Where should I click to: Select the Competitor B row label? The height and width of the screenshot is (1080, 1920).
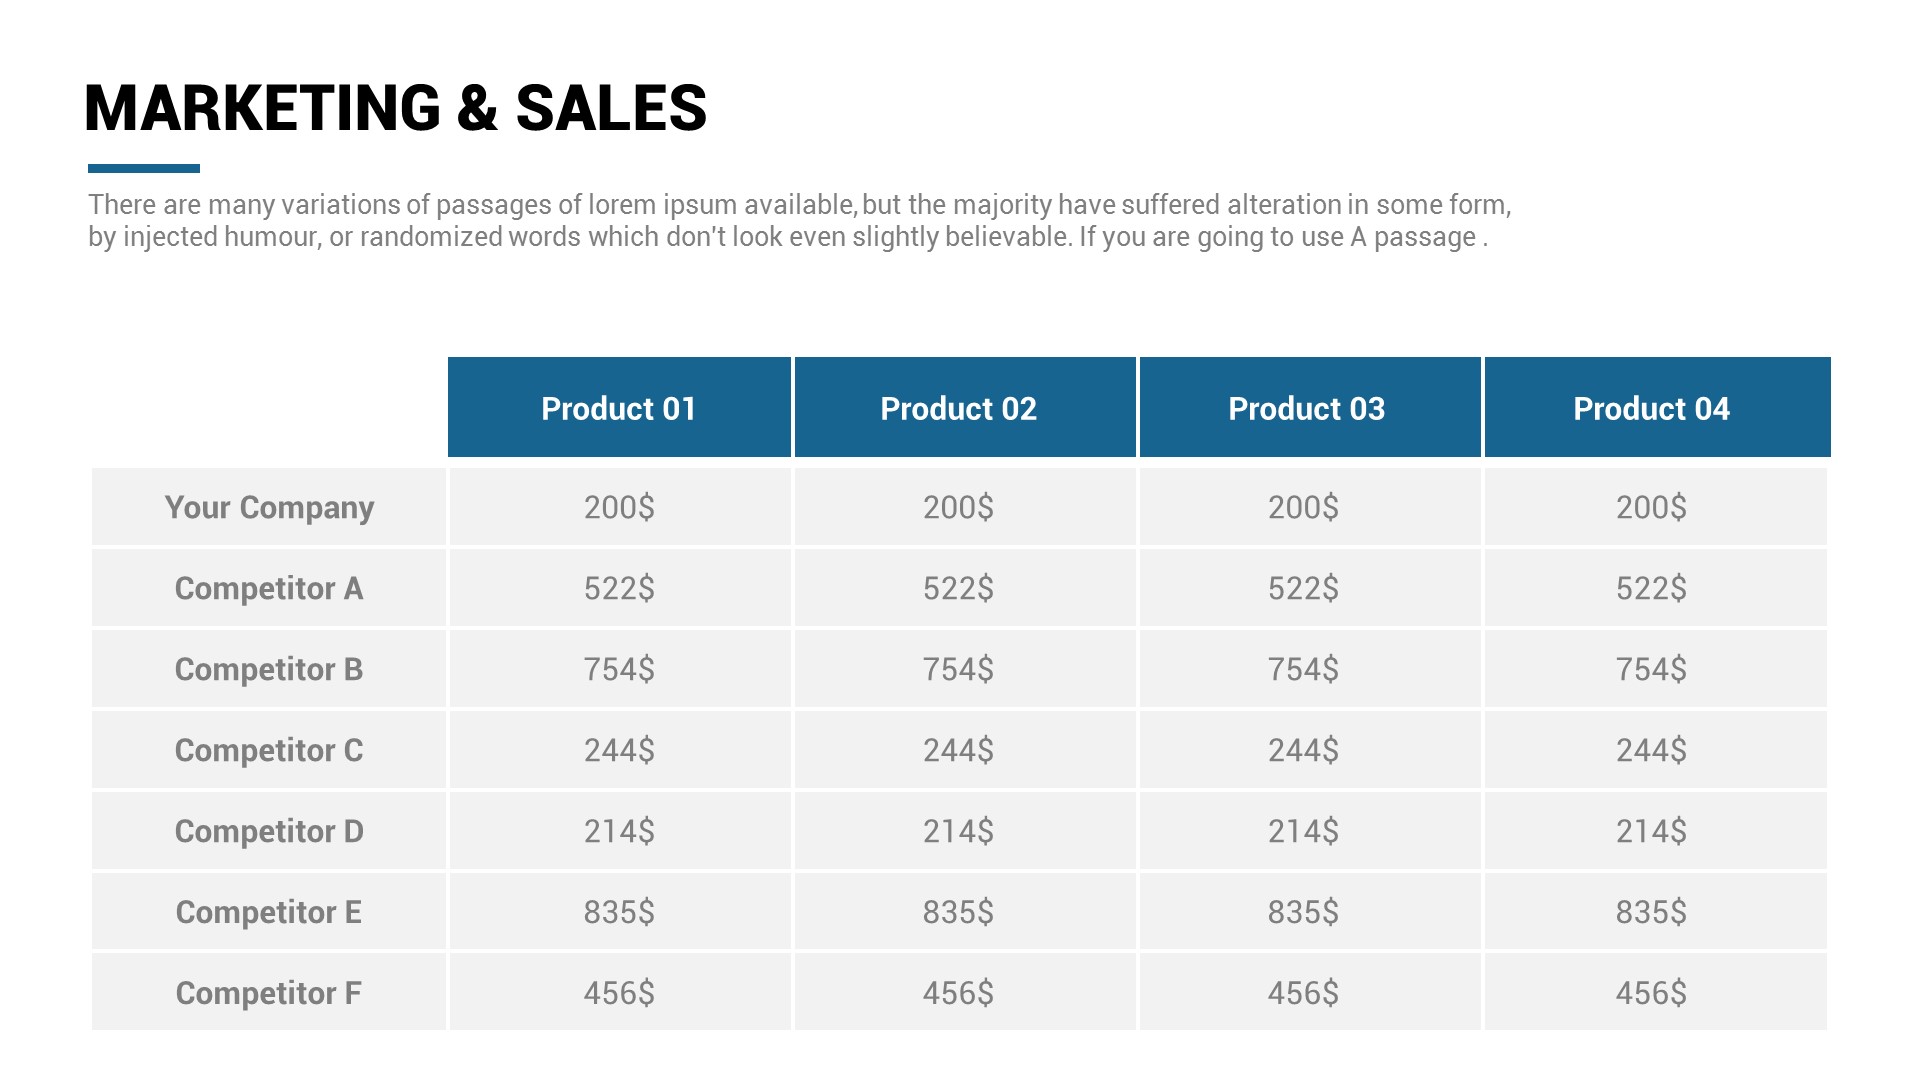(269, 669)
